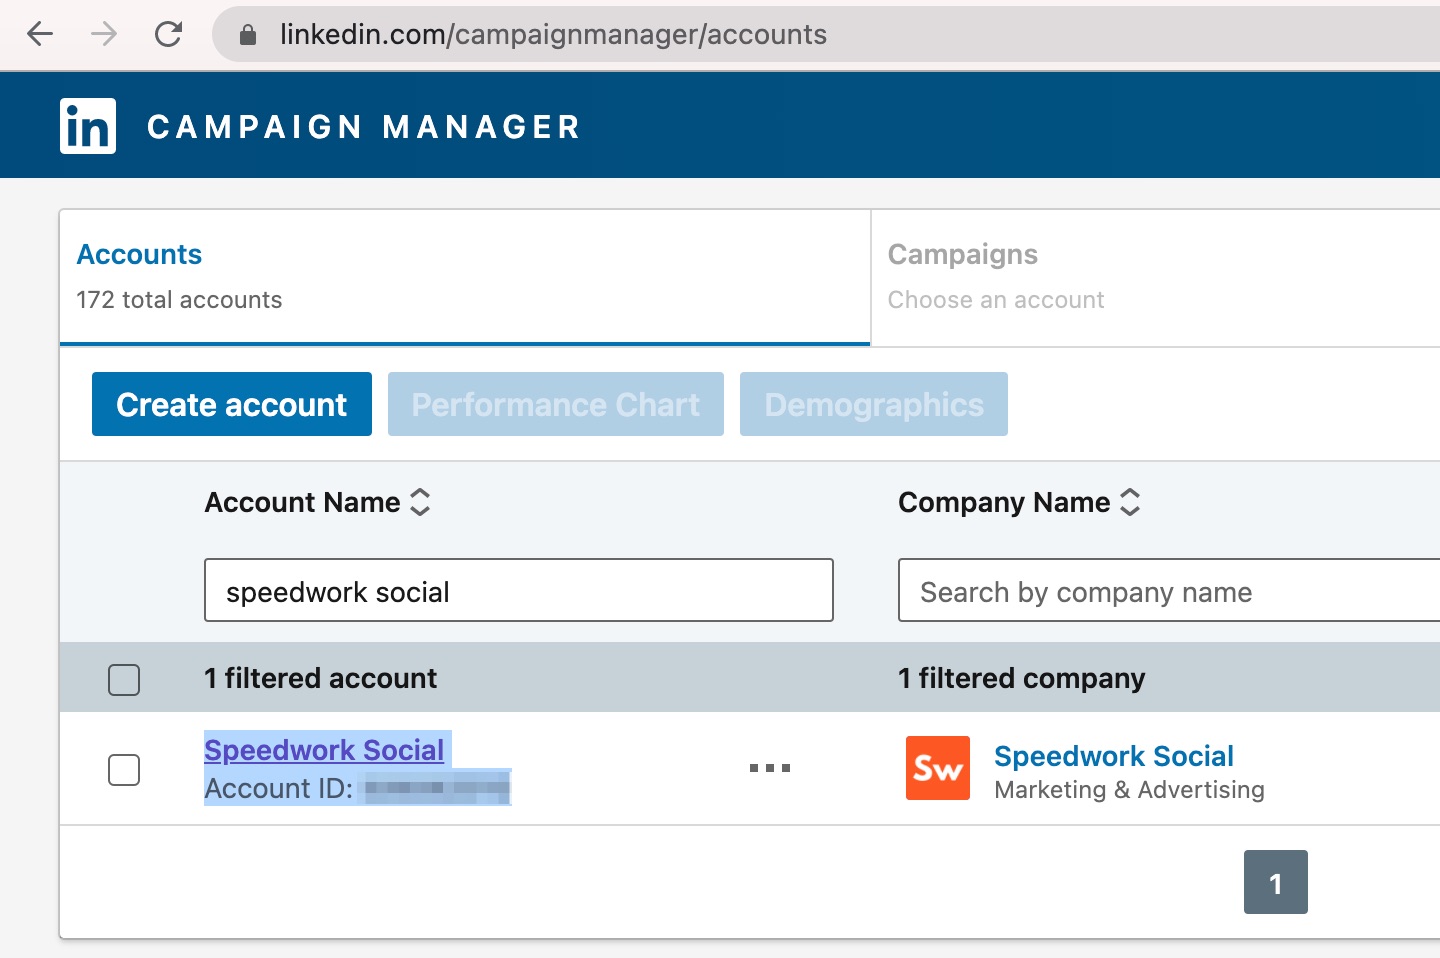Open the Performance Chart button
The height and width of the screenshot is (958, 1440).
pyautogui.click(x=556, y=404)
